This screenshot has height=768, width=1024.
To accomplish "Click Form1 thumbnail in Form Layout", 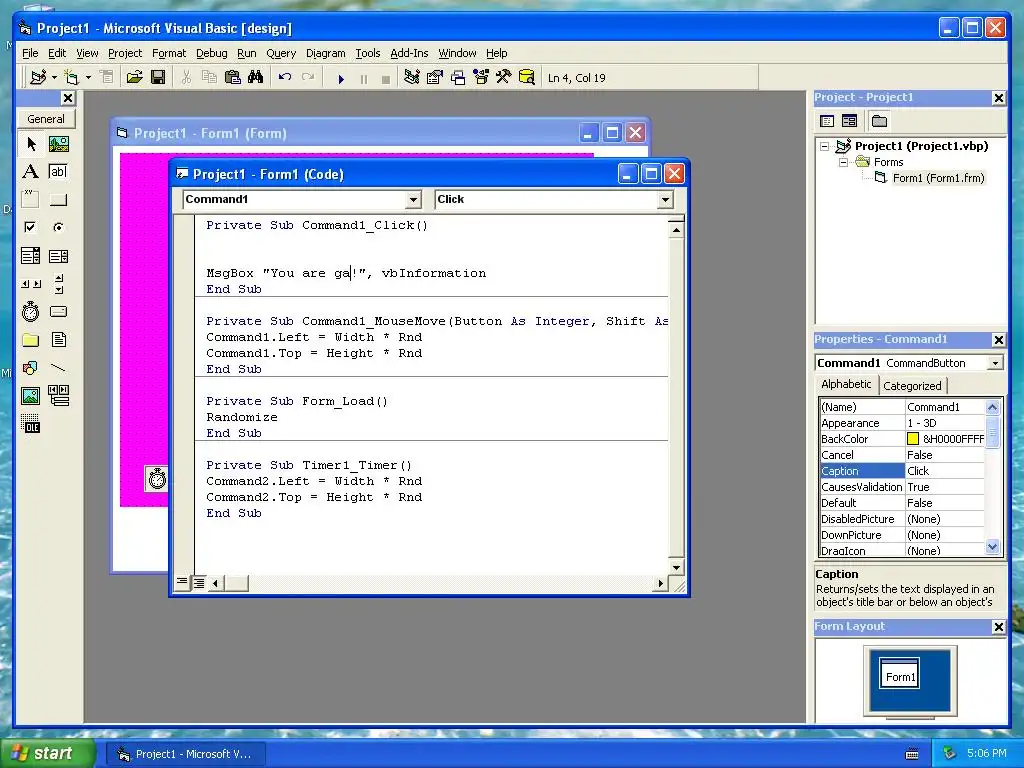I will pyautogui.click(x=900, y=673).
